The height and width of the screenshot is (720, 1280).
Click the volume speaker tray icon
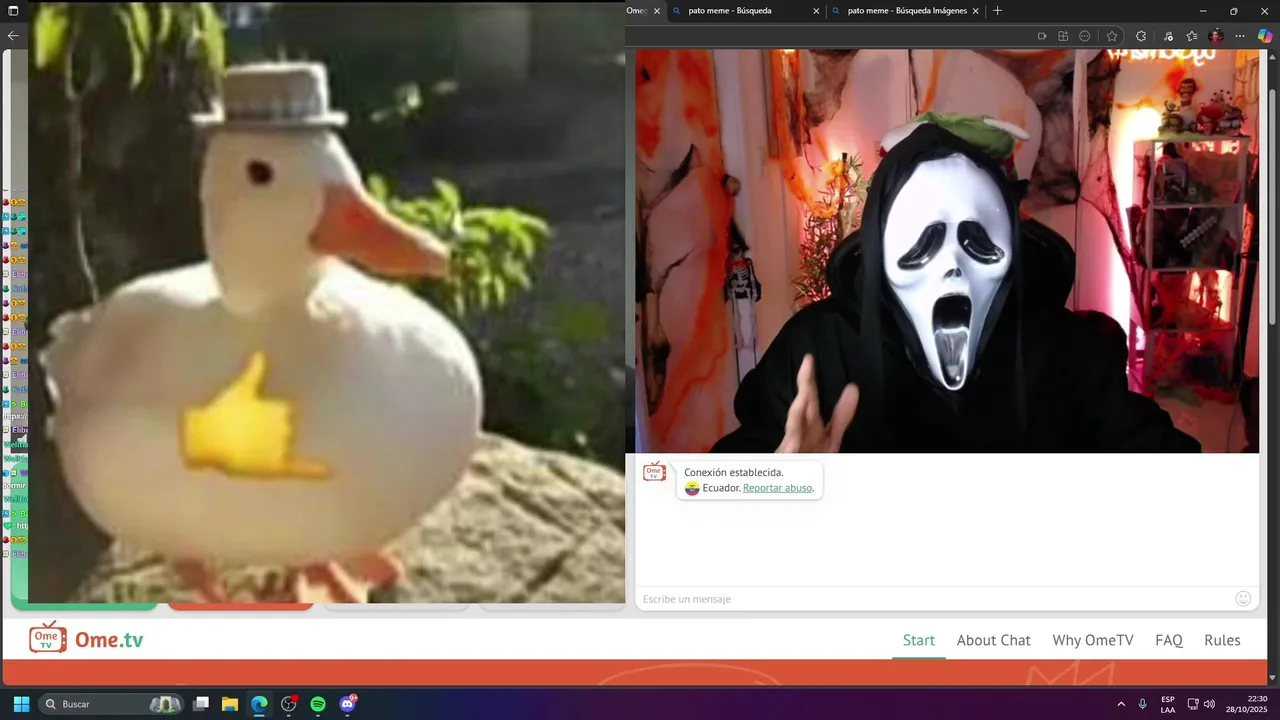click(1209, 704)
